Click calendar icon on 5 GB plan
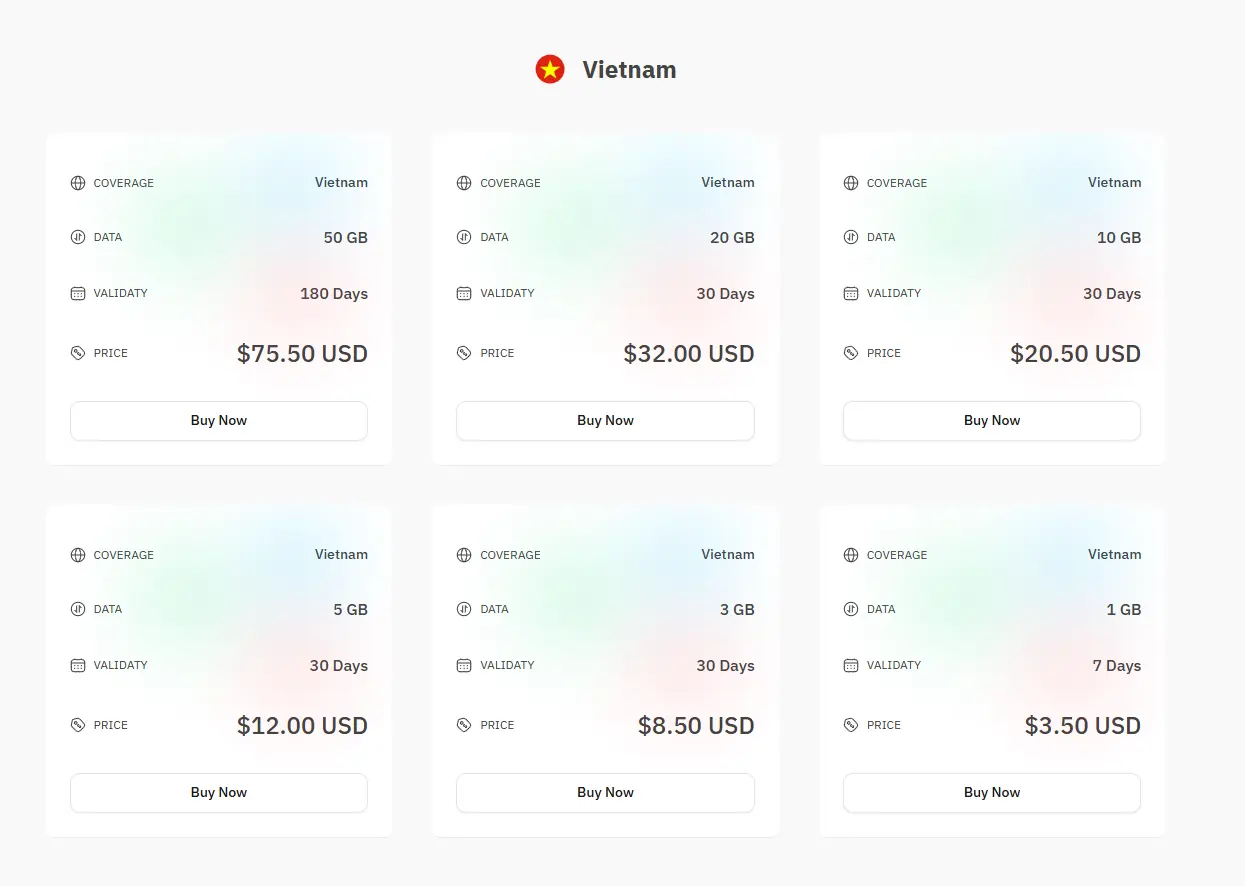The width and height of the screenshot is (1245, 886). pos(78,665)
